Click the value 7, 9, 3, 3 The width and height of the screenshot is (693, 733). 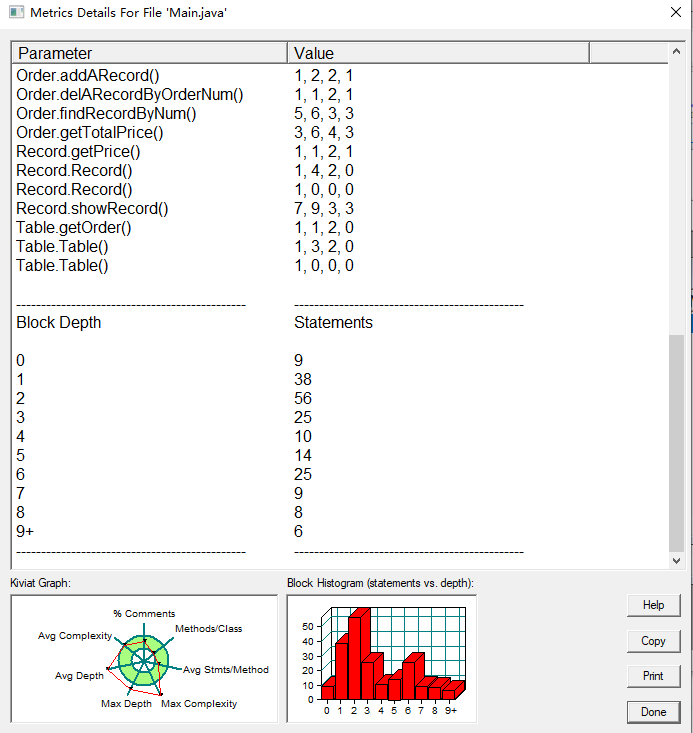(324, 208)
